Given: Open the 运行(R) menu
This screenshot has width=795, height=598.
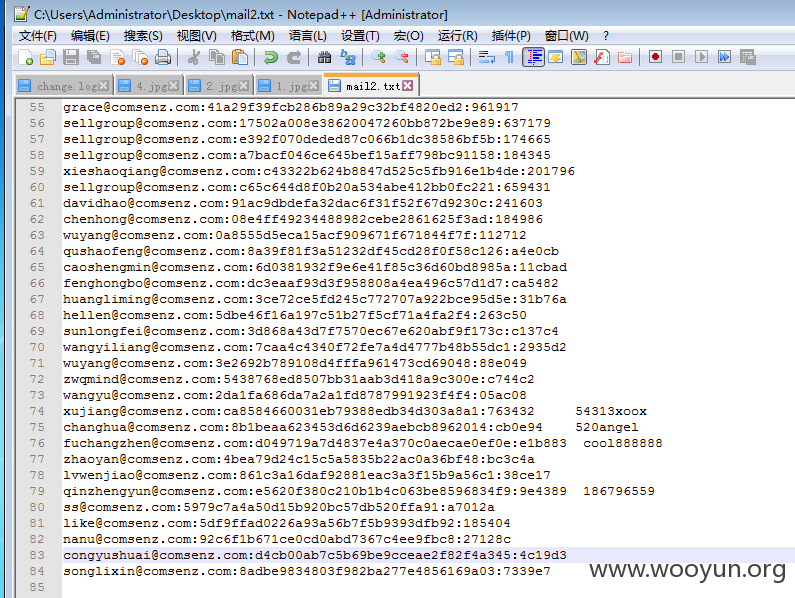Looking at the screenshot, I should tap(458, 36).
